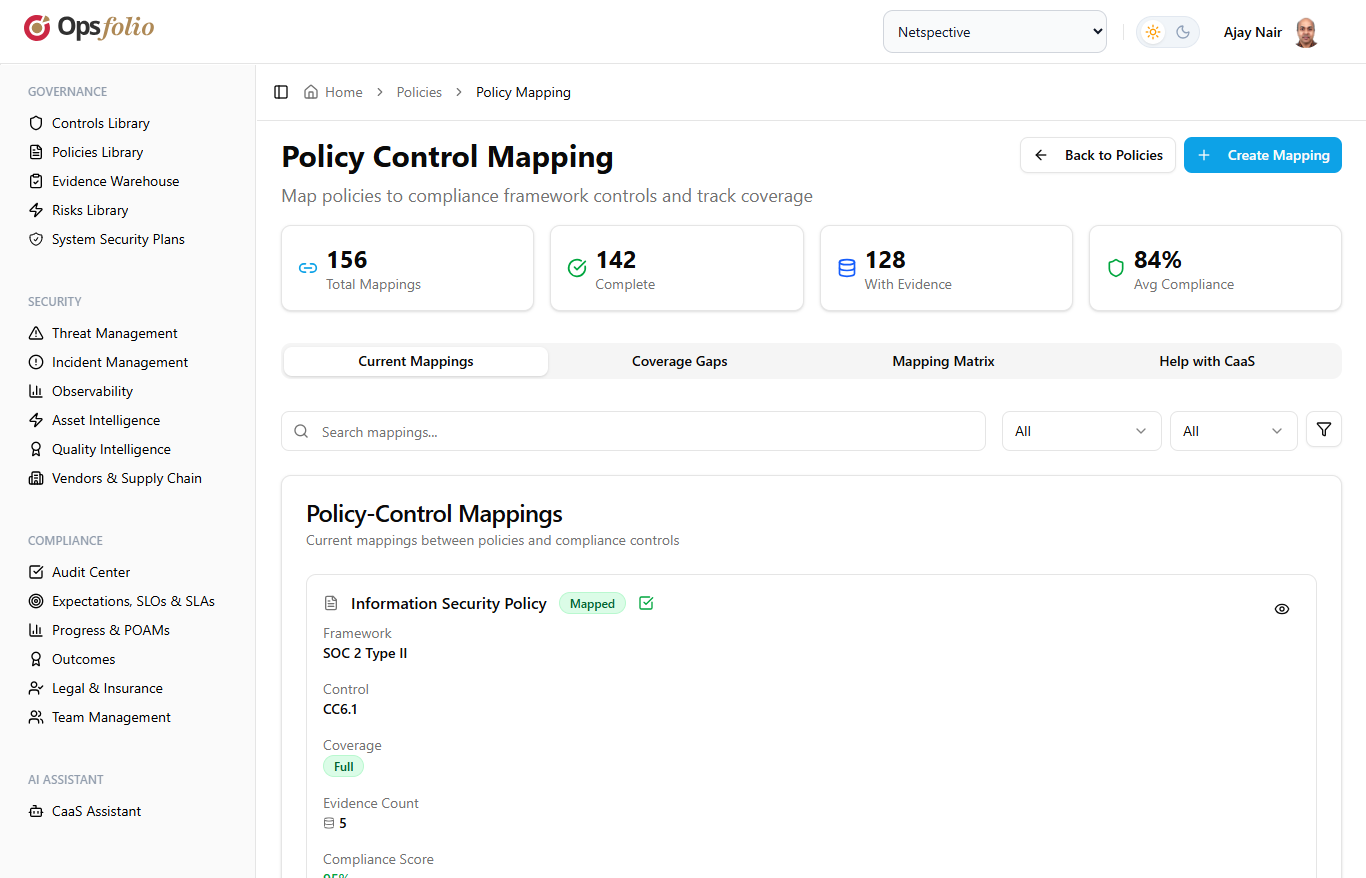The width and height of the screenshot is (1366, 878).
Task: Select the Vendors & Supply Chain icon
Action: pos(34,478)
